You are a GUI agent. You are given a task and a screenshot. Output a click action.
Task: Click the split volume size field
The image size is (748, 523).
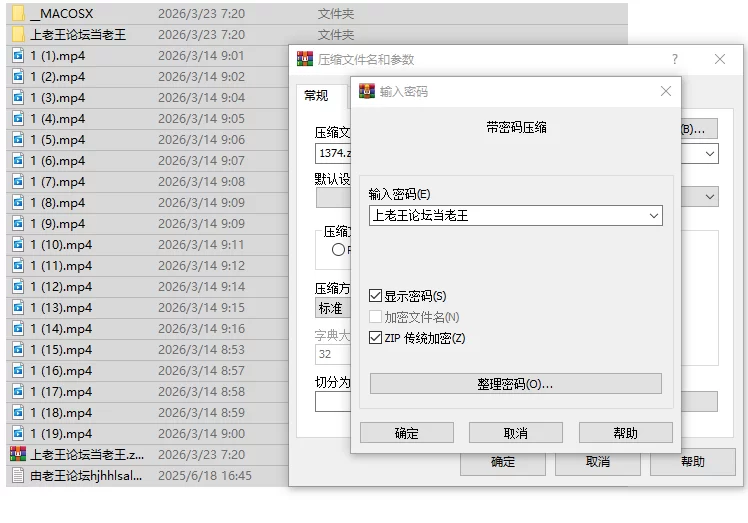[333, 401]
